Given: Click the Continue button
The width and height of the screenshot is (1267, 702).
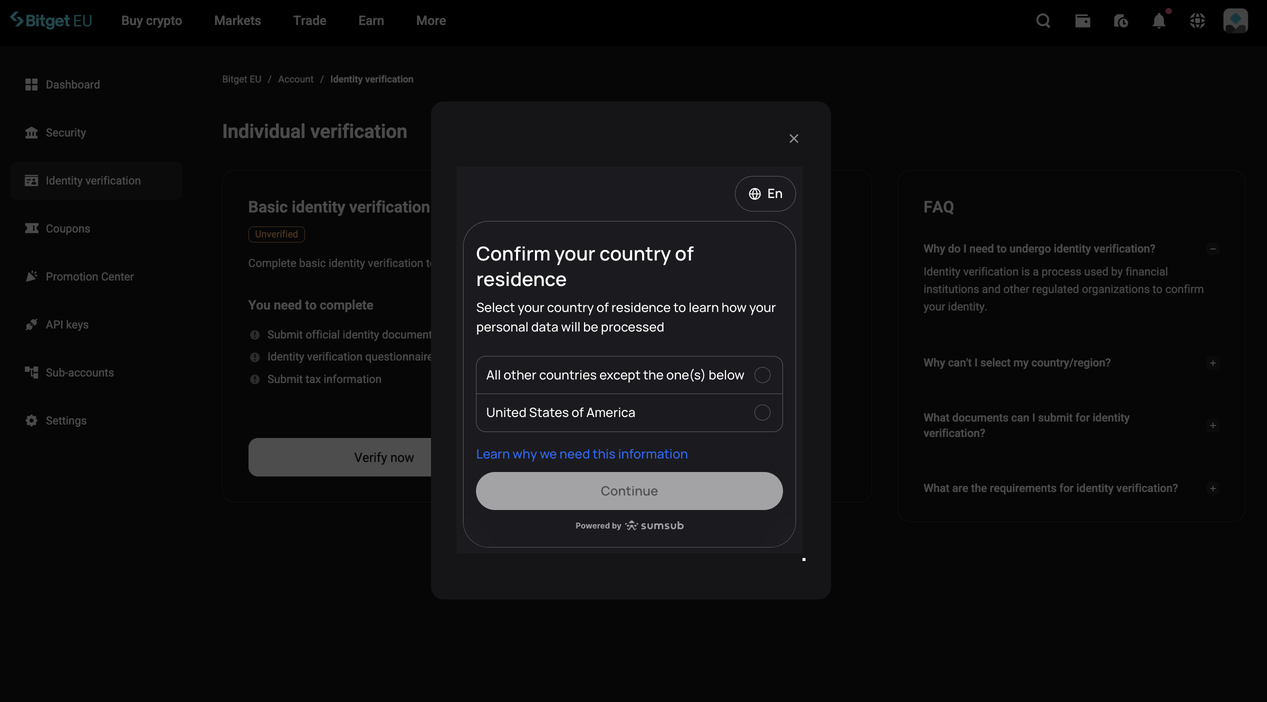Looking at the screenshot, I should (629, 491).
